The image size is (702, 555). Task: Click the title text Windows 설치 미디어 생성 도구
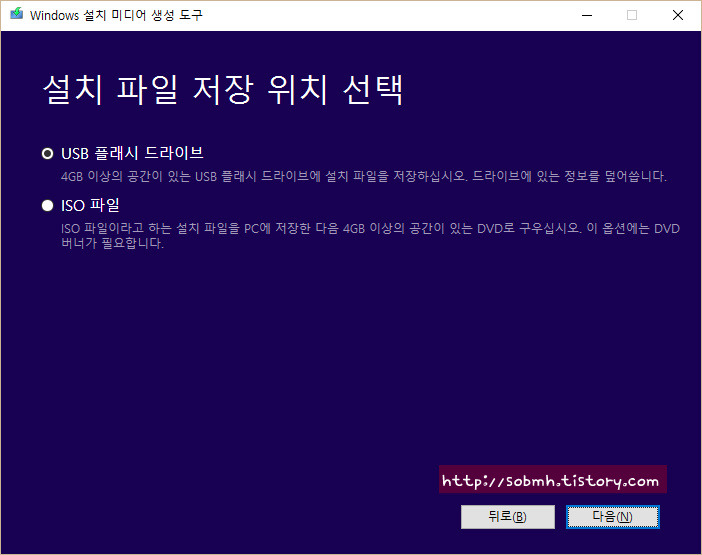pyautogui.click(x=116, y=15)
